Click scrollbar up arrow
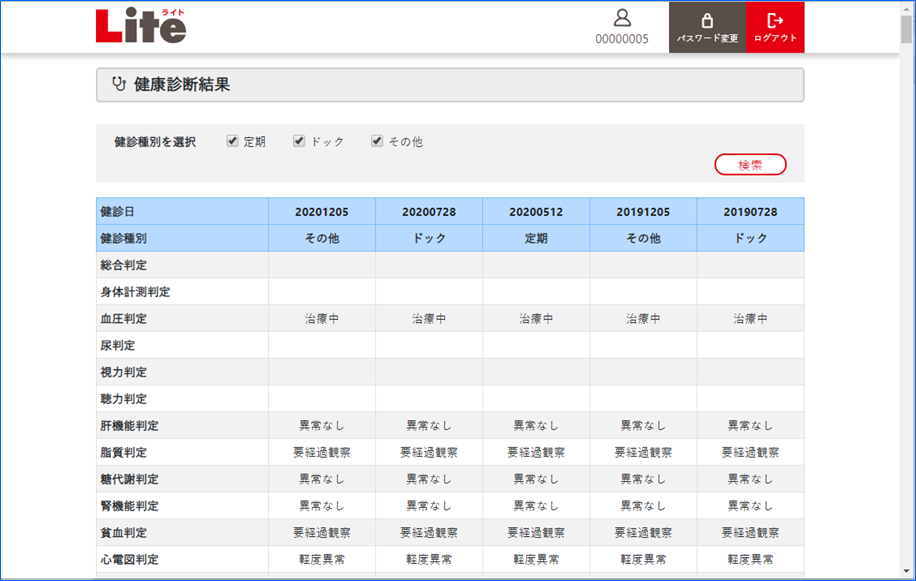The width and height of the screenshot is (916, 581). [x=906, y=8]
